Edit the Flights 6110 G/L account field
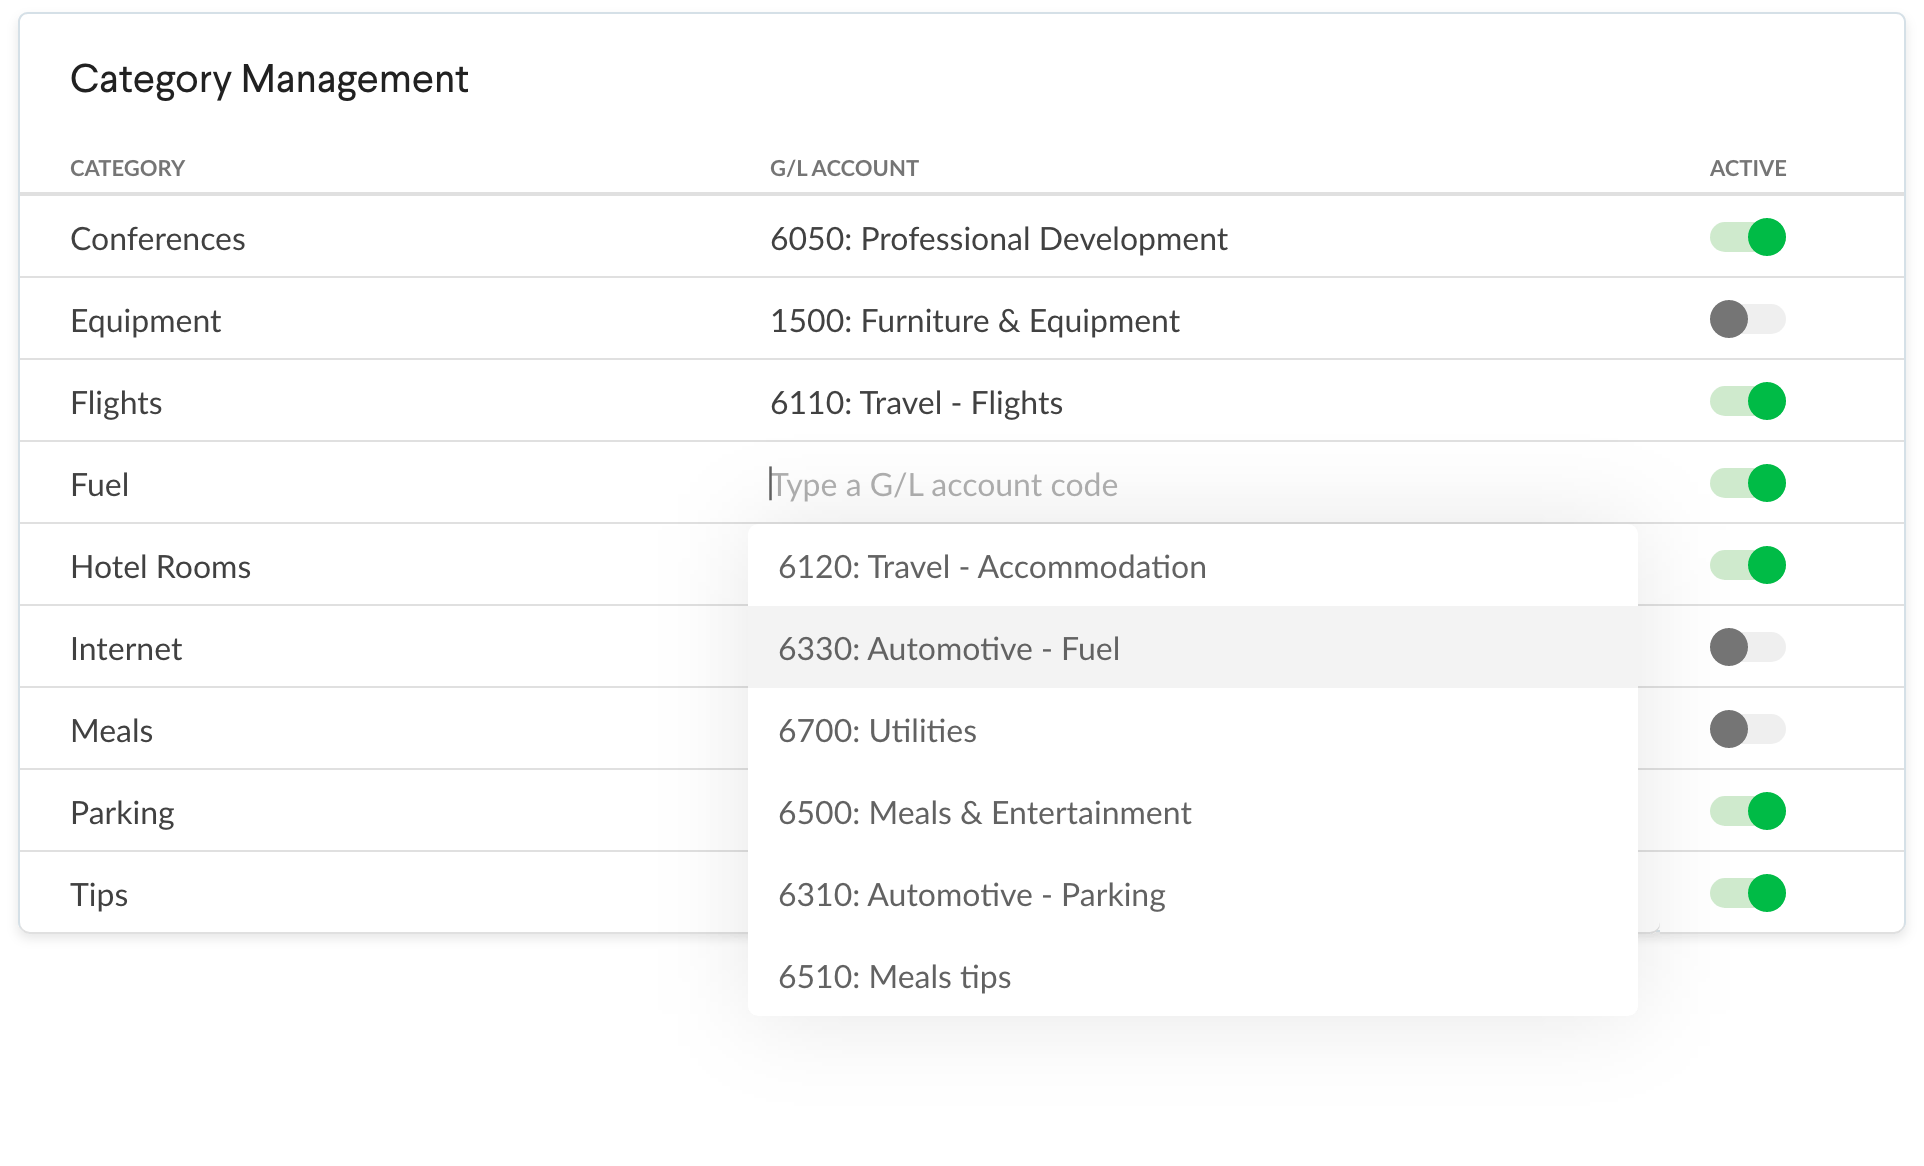Viewport: 1924px width, 1166px height. click(x=916, y=403)
